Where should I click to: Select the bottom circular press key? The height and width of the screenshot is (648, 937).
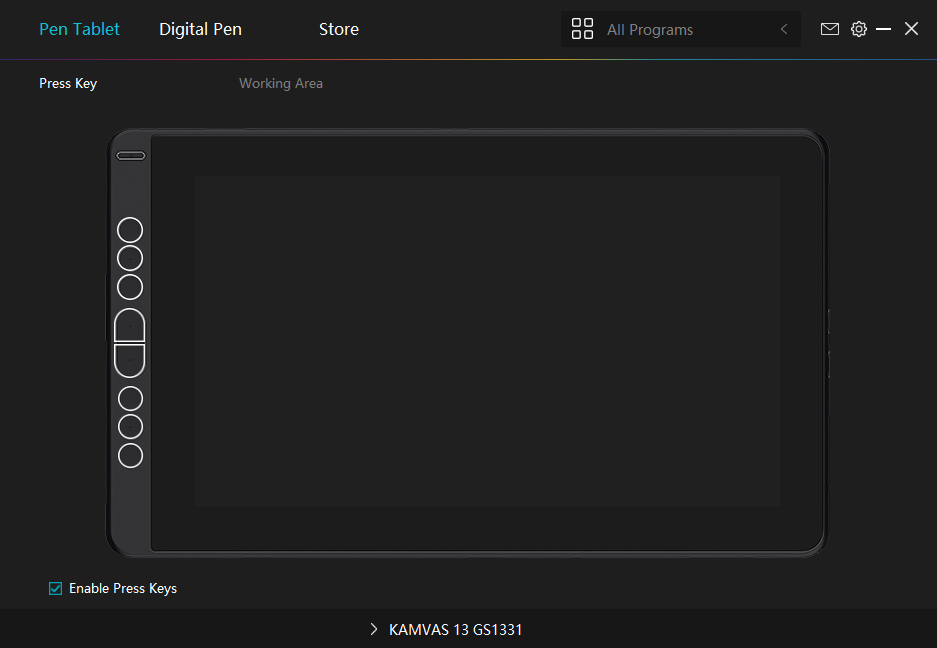tap(130, 456)
